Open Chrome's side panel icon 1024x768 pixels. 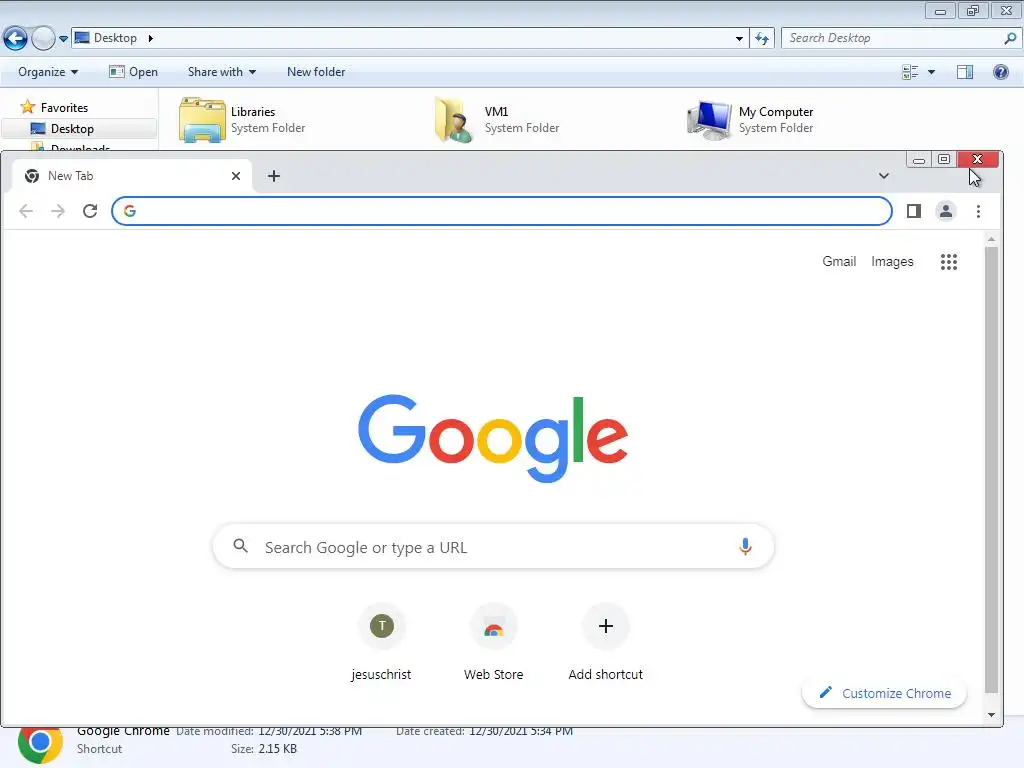914,211
